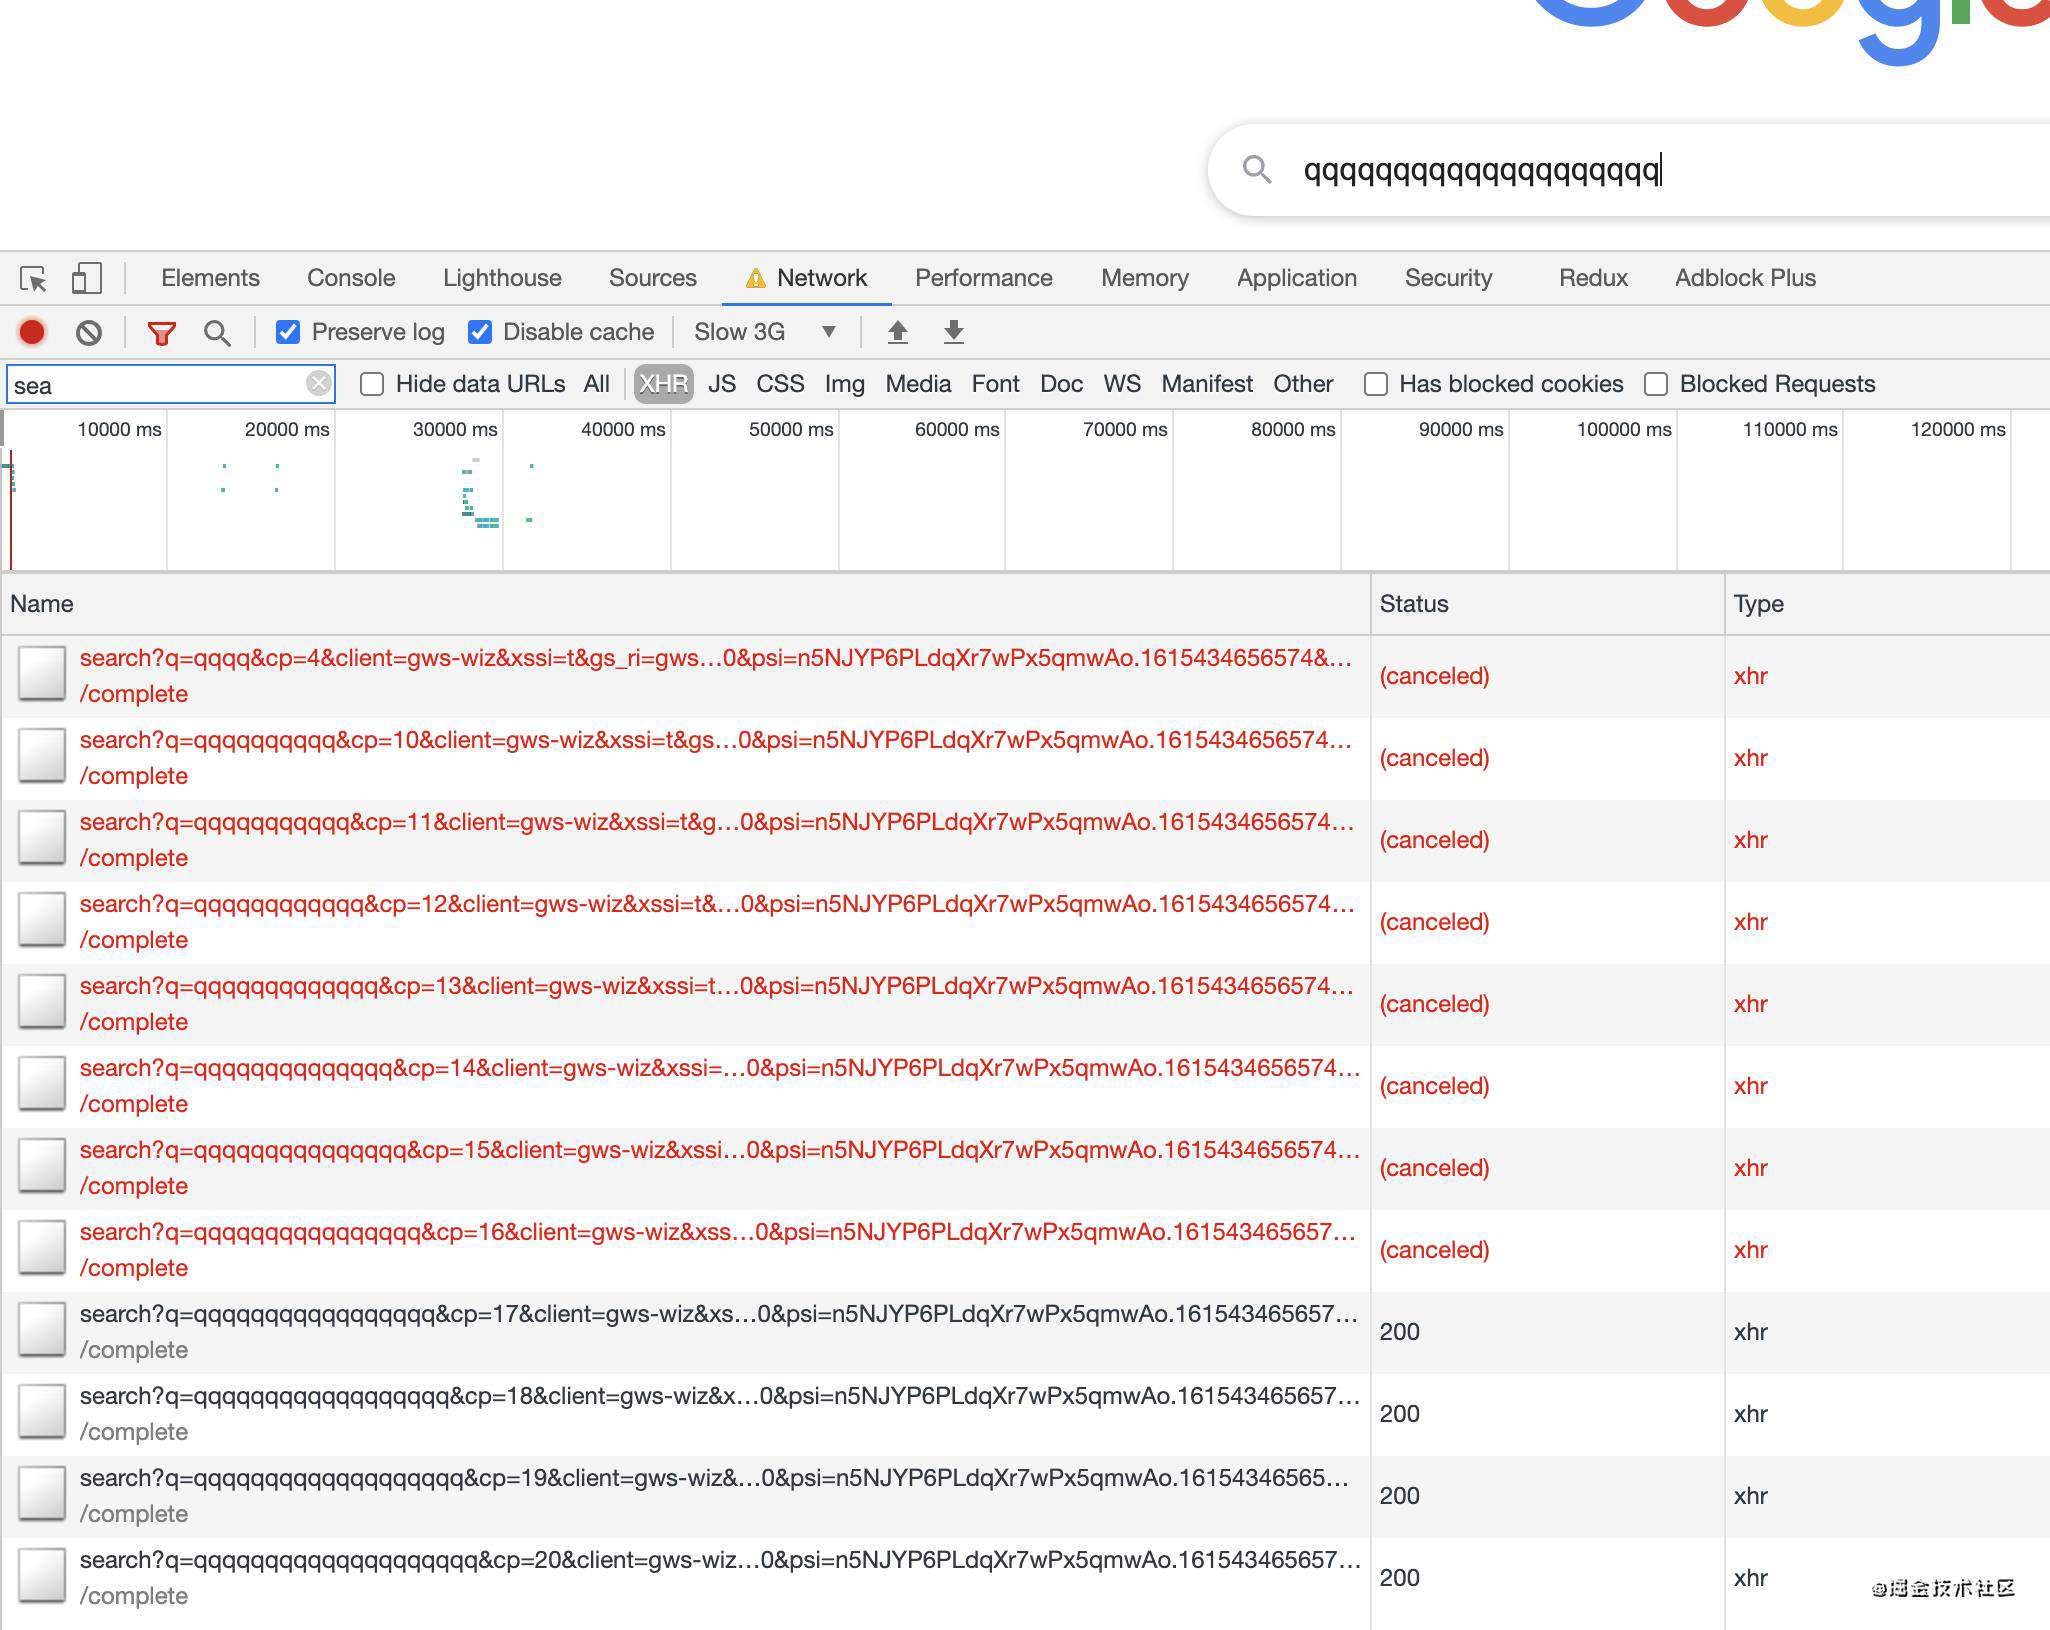
Task: Toggle the device toolbar icon
Action: pyautogui.click(x=86, y=278)
